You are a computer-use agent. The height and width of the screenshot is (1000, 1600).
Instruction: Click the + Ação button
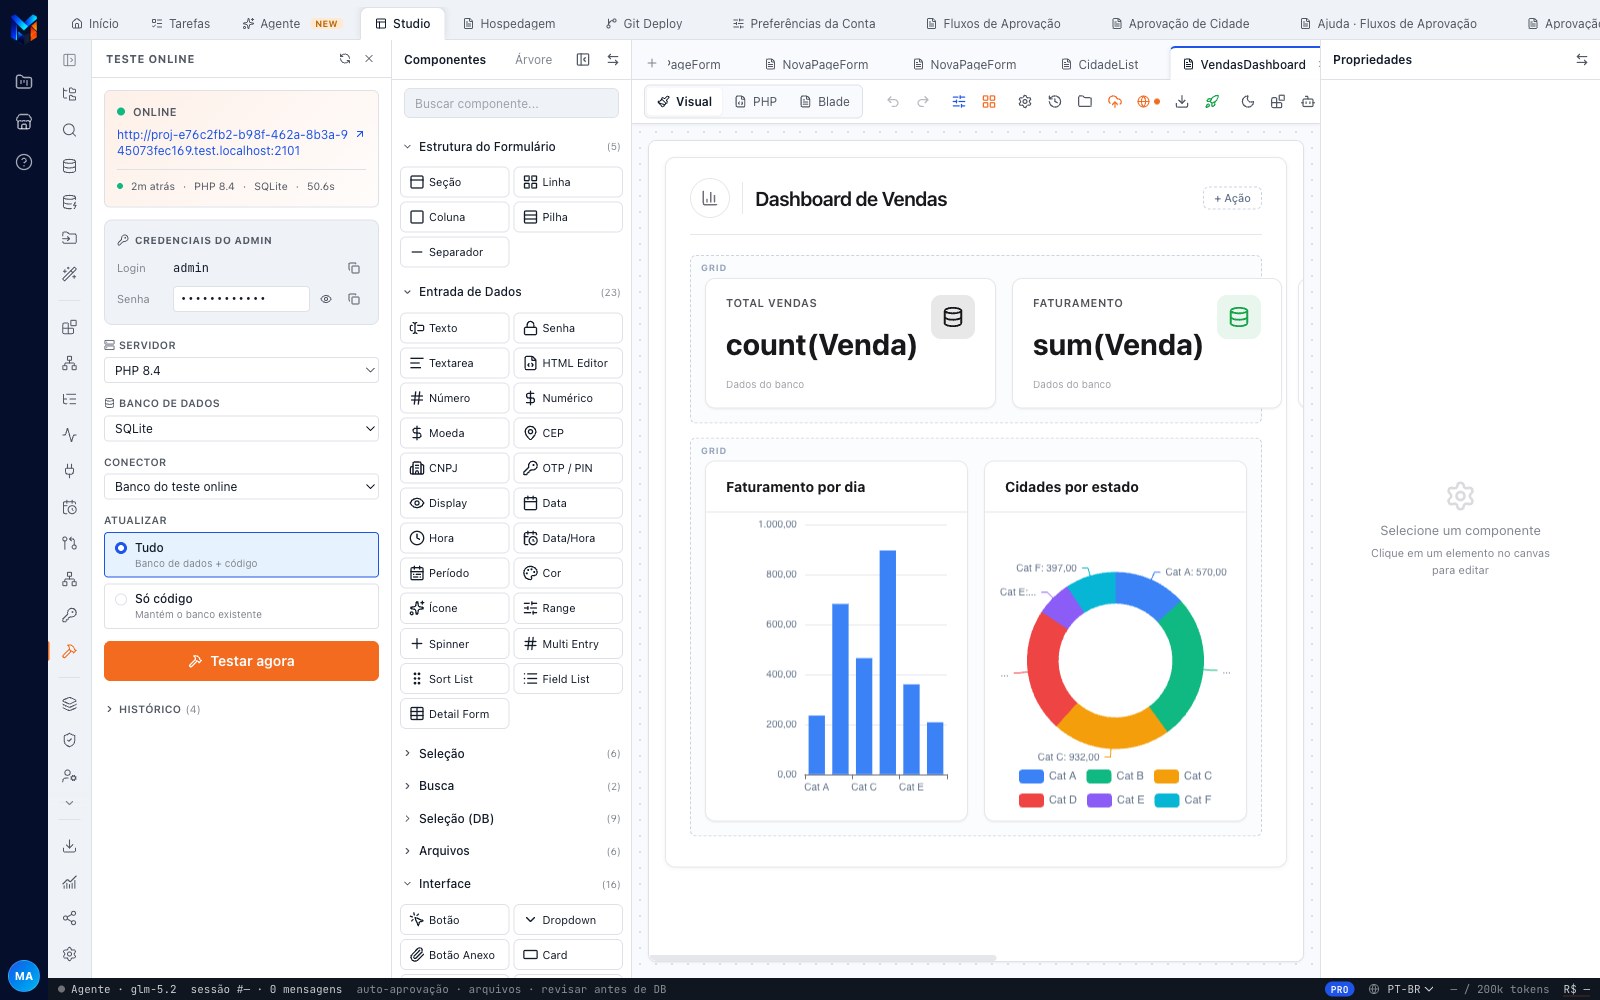tap(1232, 198)
